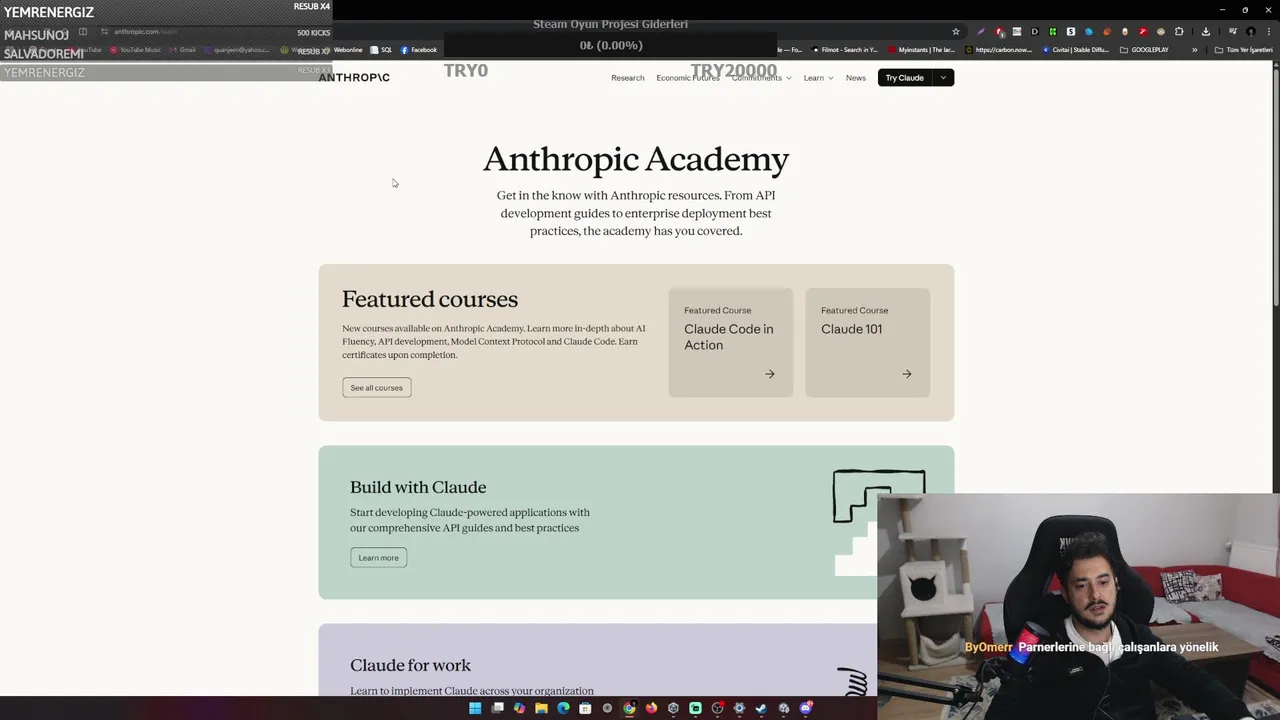The width and height of the screenshot is (1280, 720).
Task: Open Task View in the taskbar
Action: 497,708
